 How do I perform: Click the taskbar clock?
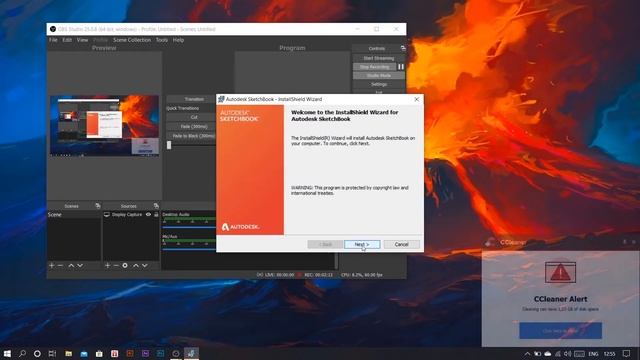[x=609, y=354]
